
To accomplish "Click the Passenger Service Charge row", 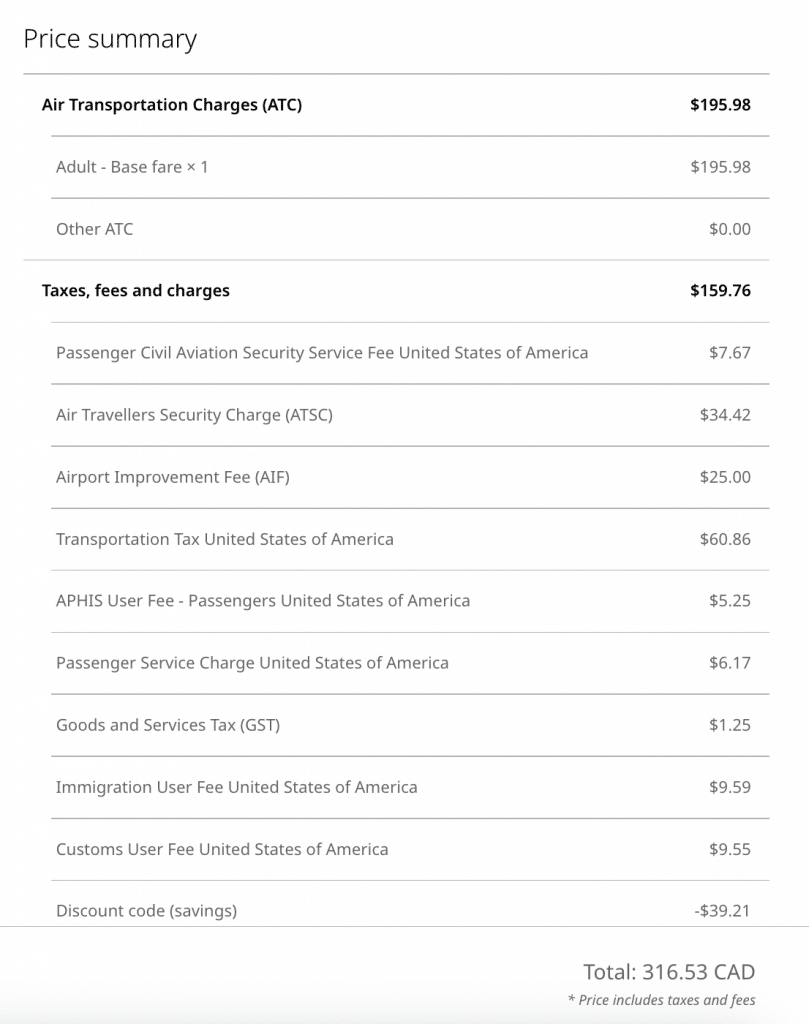I will pos(252,663).
